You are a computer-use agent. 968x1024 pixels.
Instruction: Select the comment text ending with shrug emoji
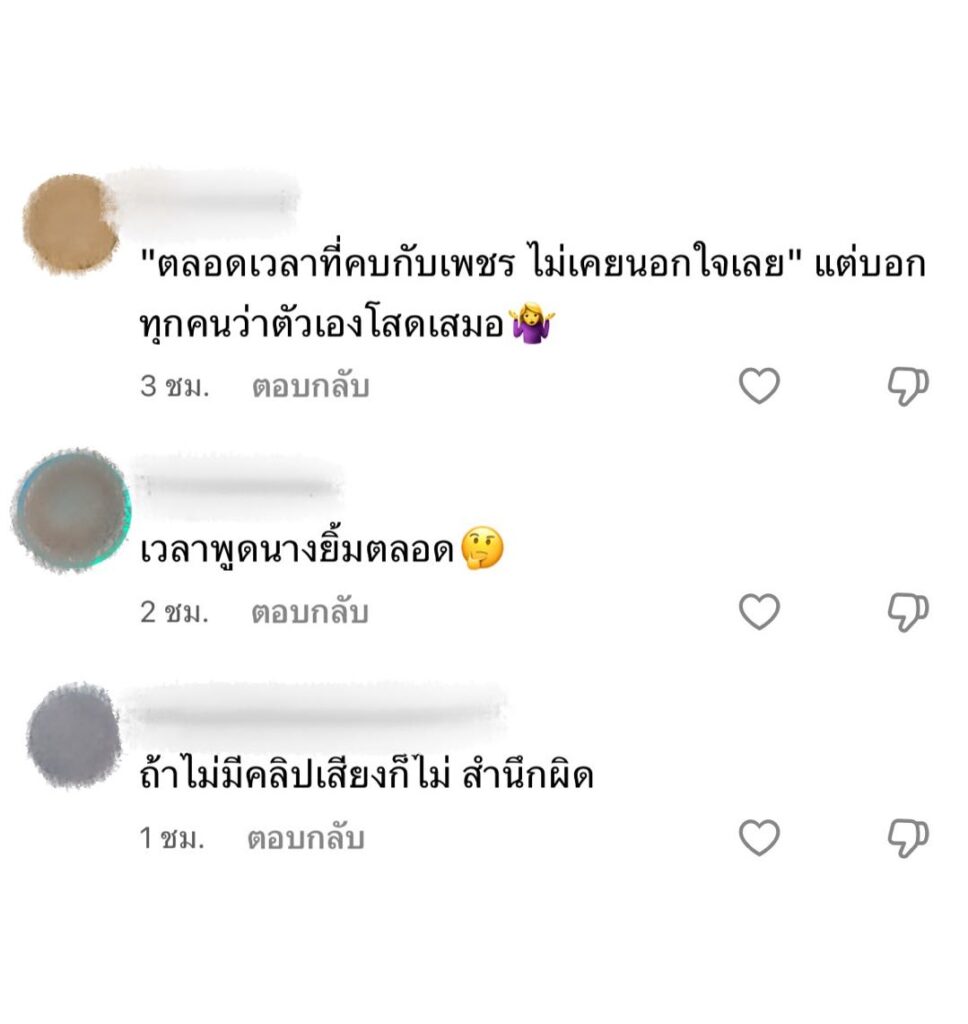tap(532, 293)
